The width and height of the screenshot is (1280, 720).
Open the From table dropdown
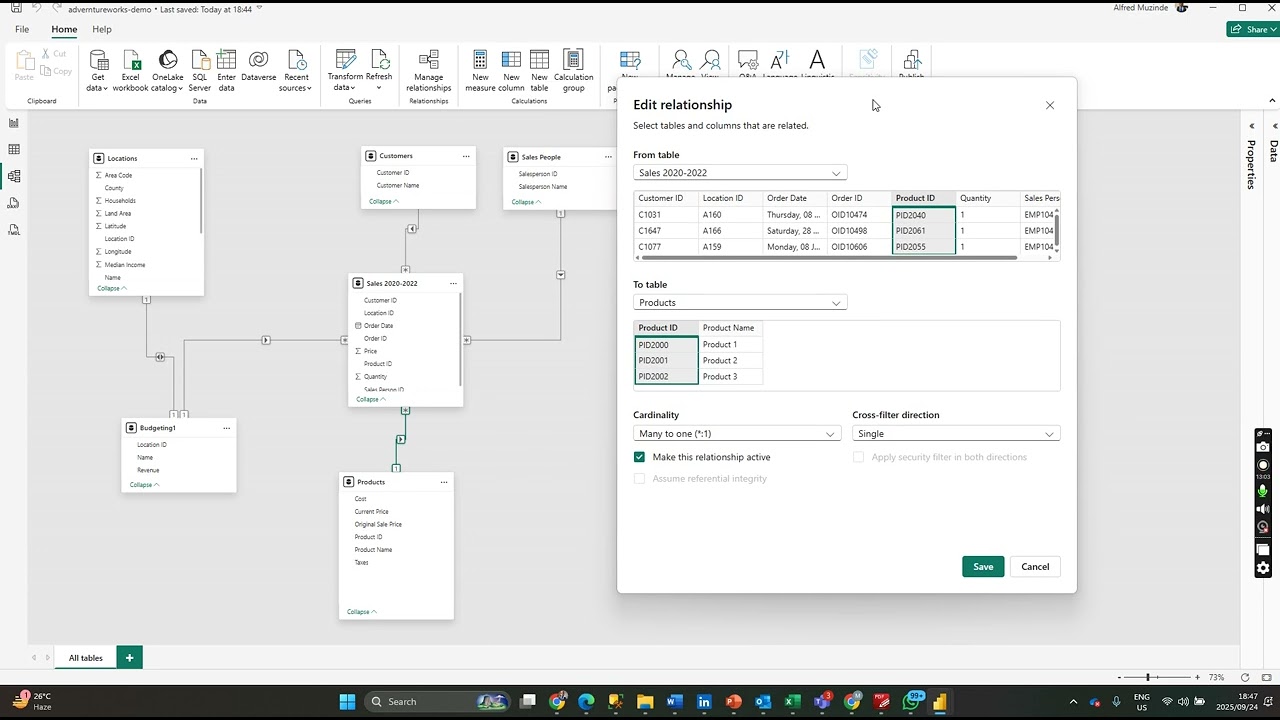[740, 173]
